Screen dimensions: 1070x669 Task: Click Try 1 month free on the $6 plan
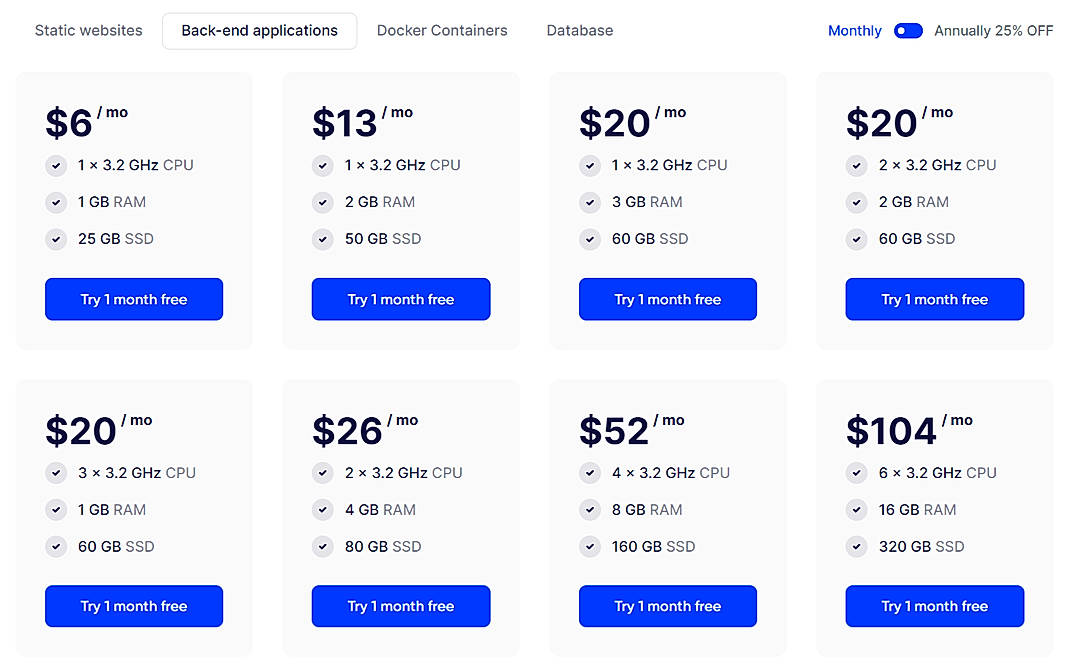[133, 299]
